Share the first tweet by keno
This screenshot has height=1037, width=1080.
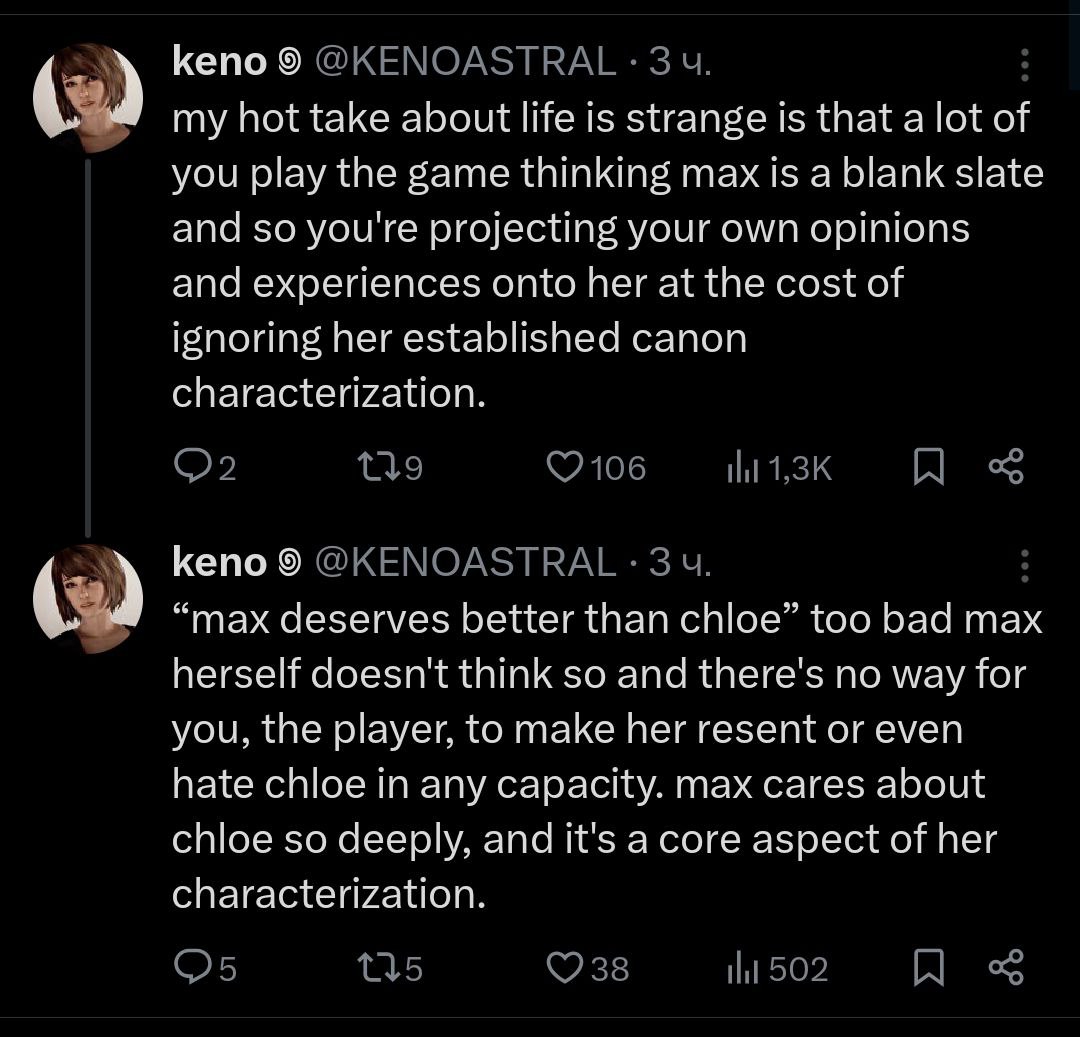coord(1005,468)
